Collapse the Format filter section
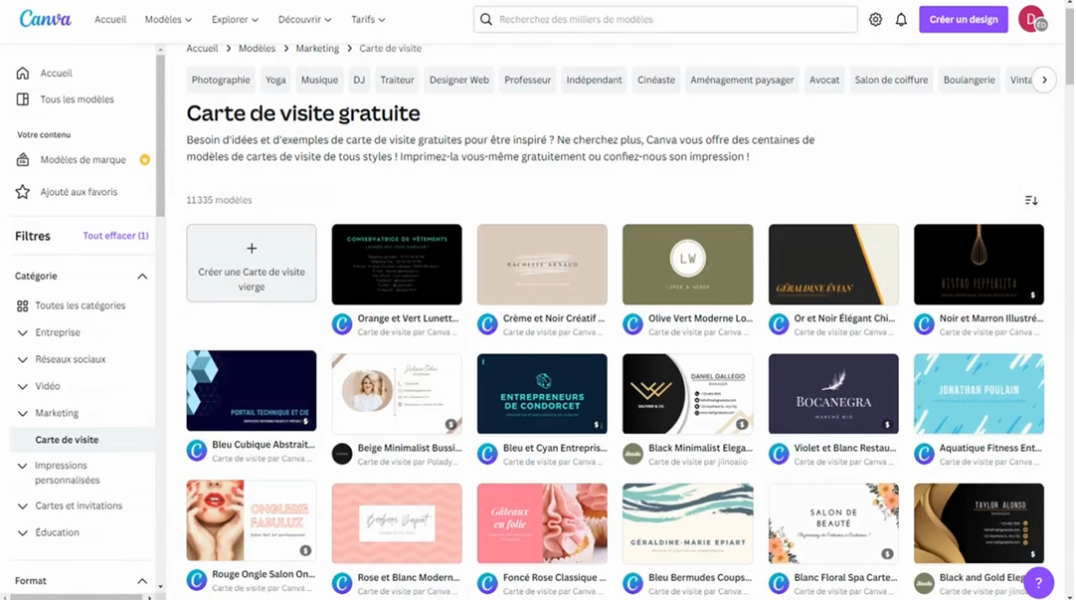The width and height of the screenshot is (1076, 602). (142, 581)
